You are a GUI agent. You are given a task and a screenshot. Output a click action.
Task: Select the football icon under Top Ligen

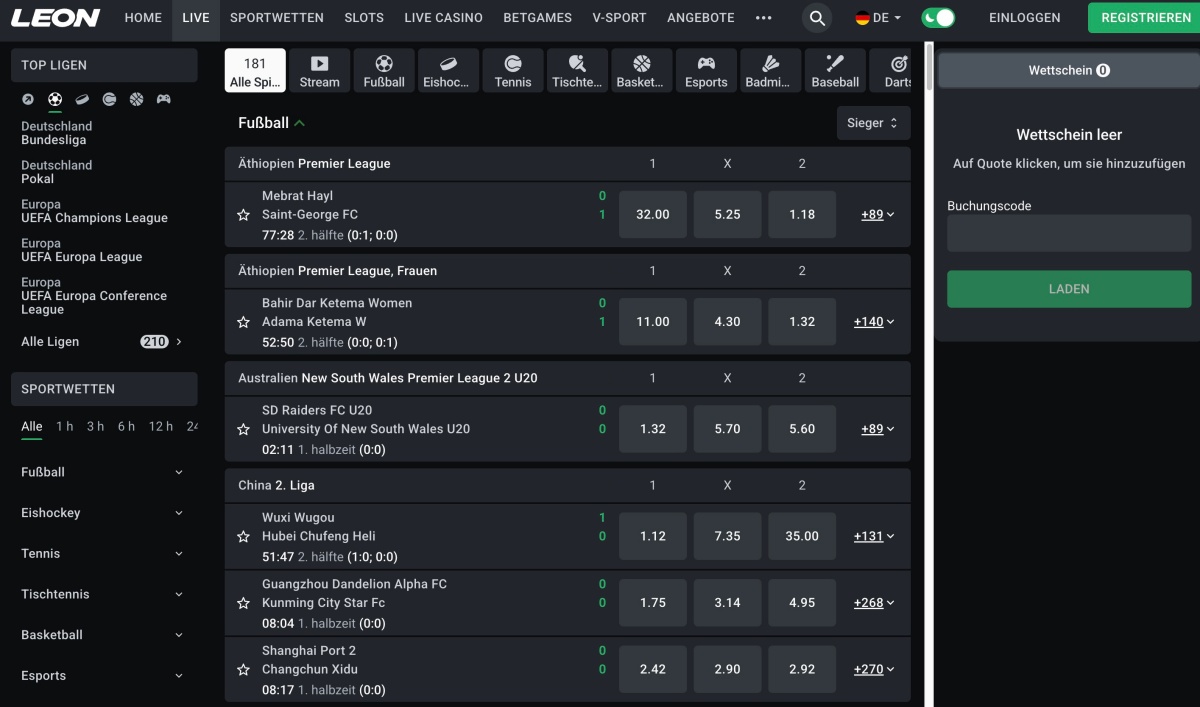tap(55, 99)
